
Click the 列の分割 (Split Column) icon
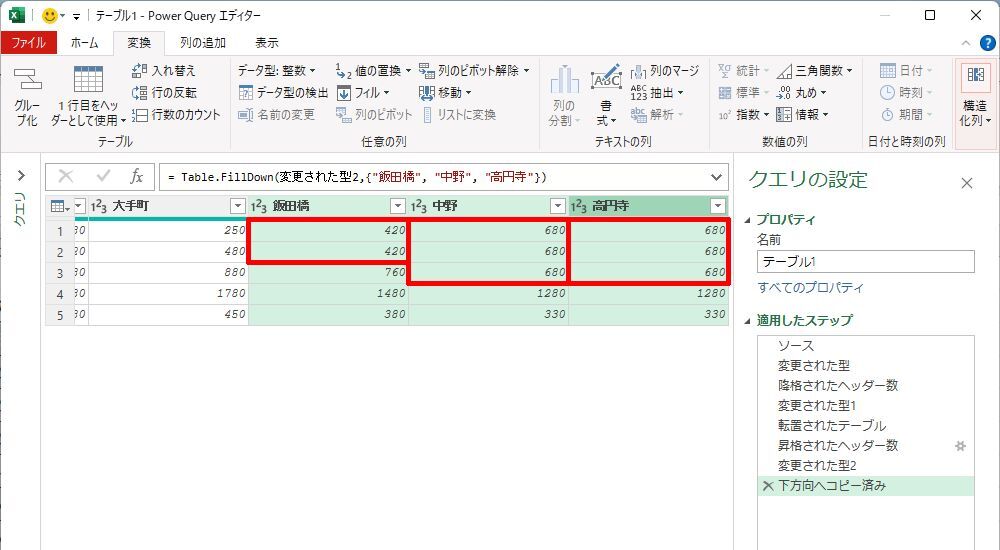[564, 97]
